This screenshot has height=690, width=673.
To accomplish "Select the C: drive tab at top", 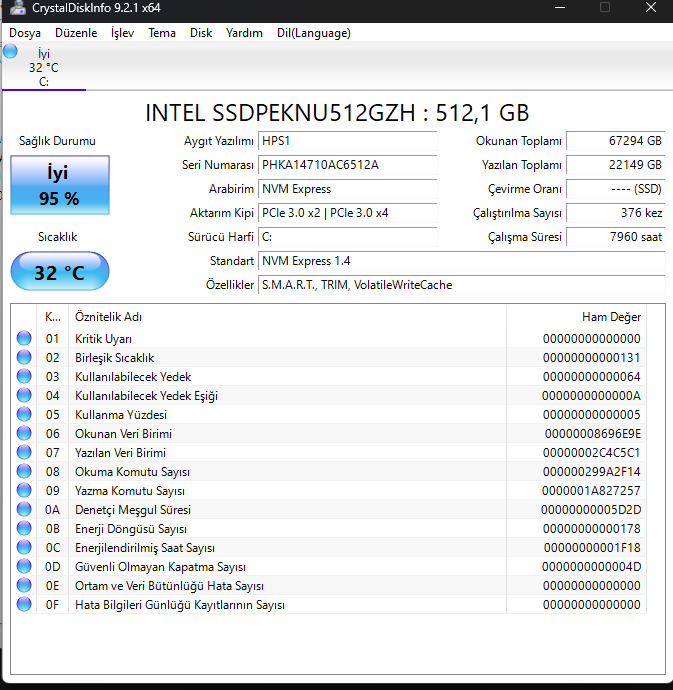I will [43, 68].
